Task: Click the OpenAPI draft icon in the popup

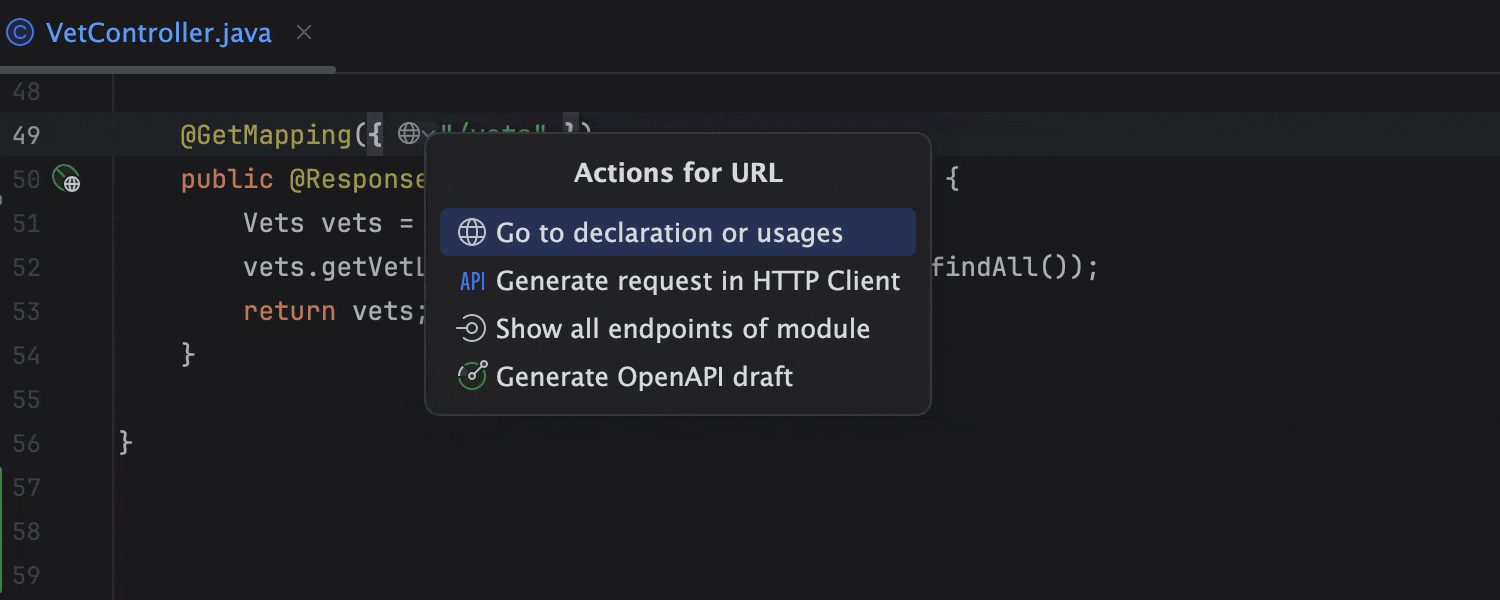Action: [471, 377]
